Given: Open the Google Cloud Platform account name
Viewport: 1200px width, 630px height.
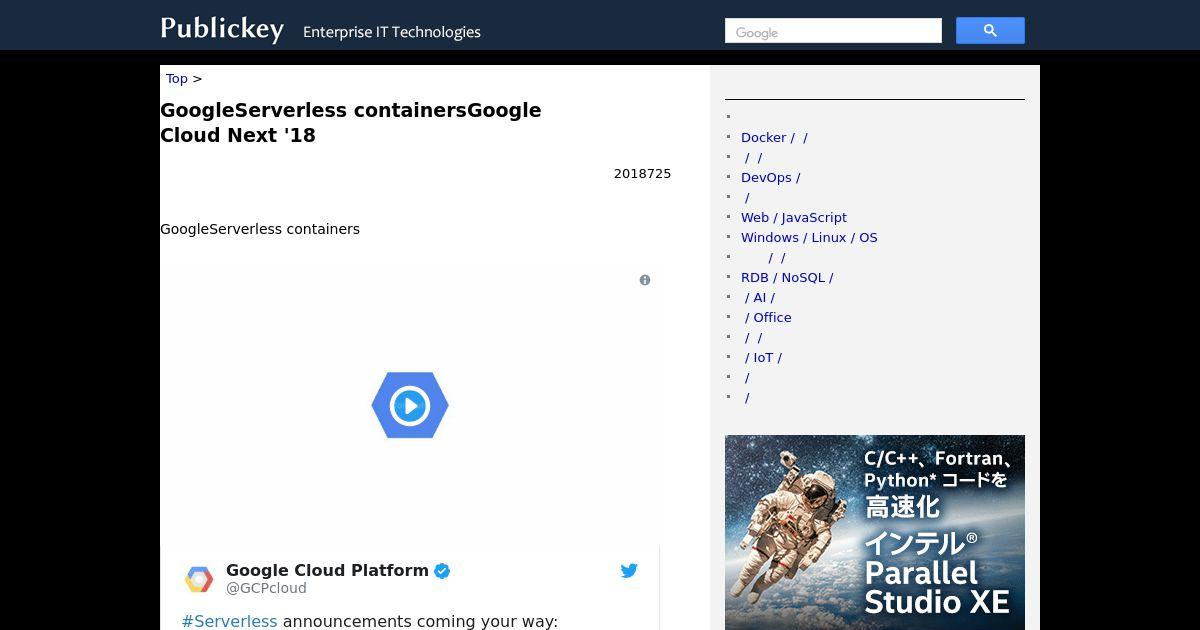Looking at the screenshot, I should (327, 570).
